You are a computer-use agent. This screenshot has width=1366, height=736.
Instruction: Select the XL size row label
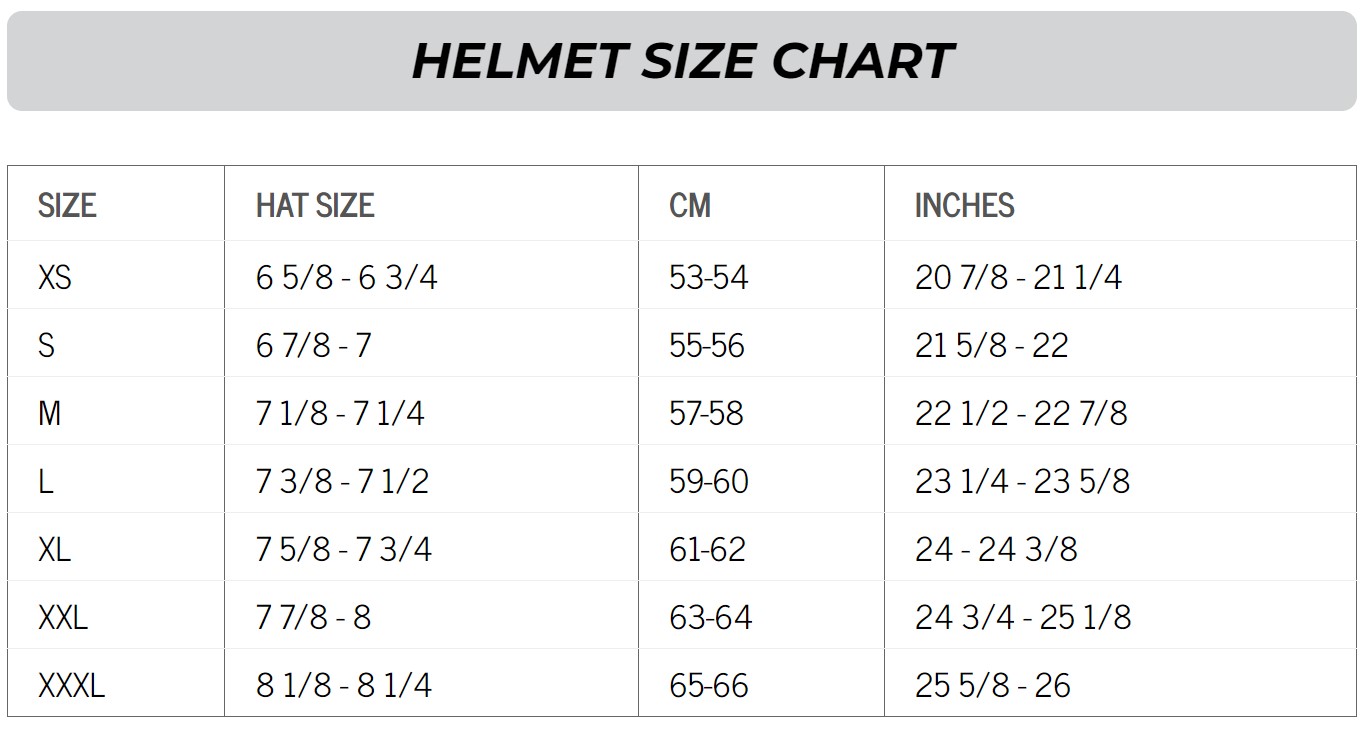coord(55,549)
